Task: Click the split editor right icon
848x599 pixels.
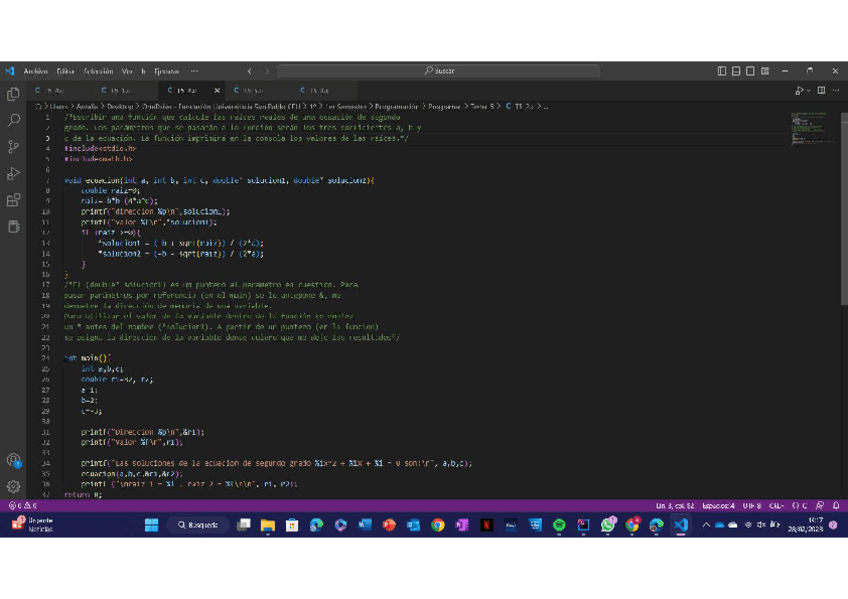Action: pyautogui.click(x=821, y=90)
